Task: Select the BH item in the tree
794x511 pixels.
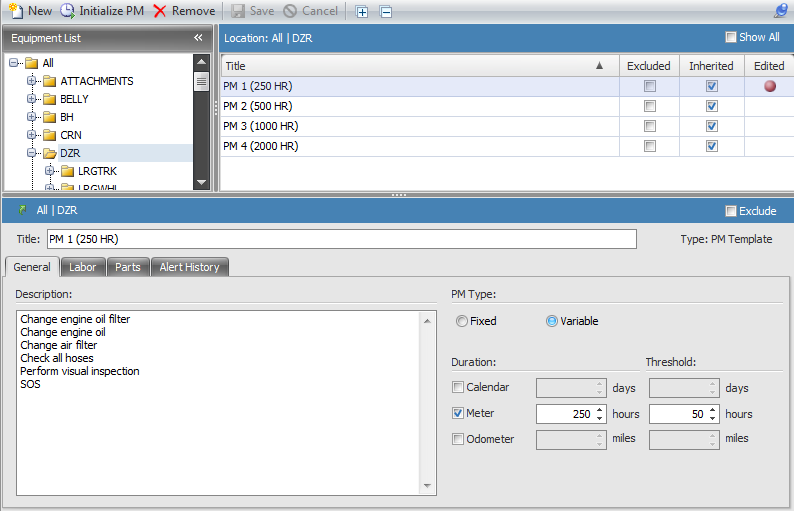Action: coord(67,117)
